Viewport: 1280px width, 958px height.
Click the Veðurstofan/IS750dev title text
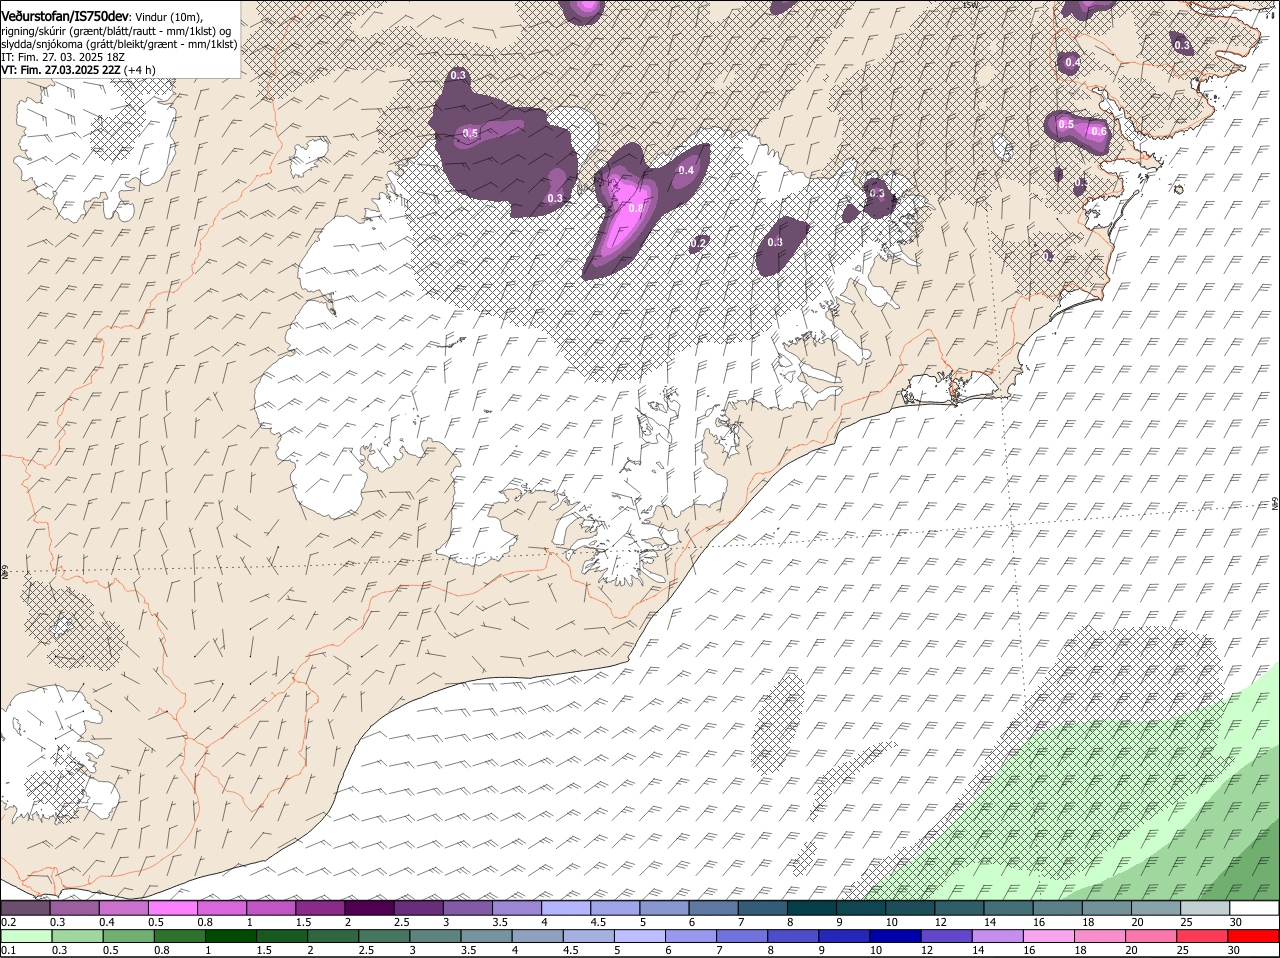tap(65, 17)
